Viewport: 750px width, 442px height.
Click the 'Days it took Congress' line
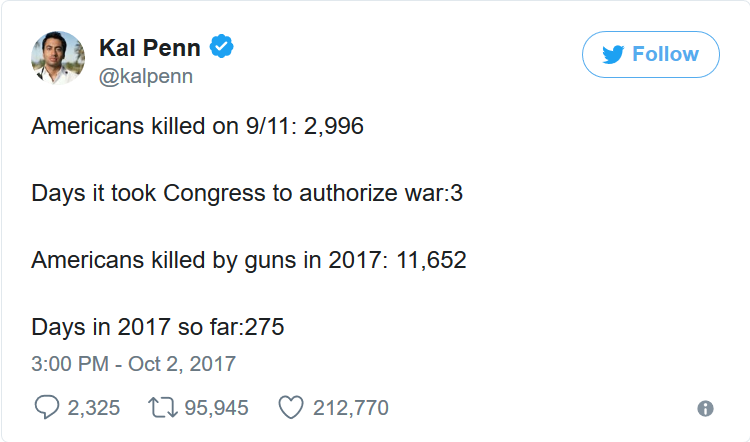pos(247,194)
